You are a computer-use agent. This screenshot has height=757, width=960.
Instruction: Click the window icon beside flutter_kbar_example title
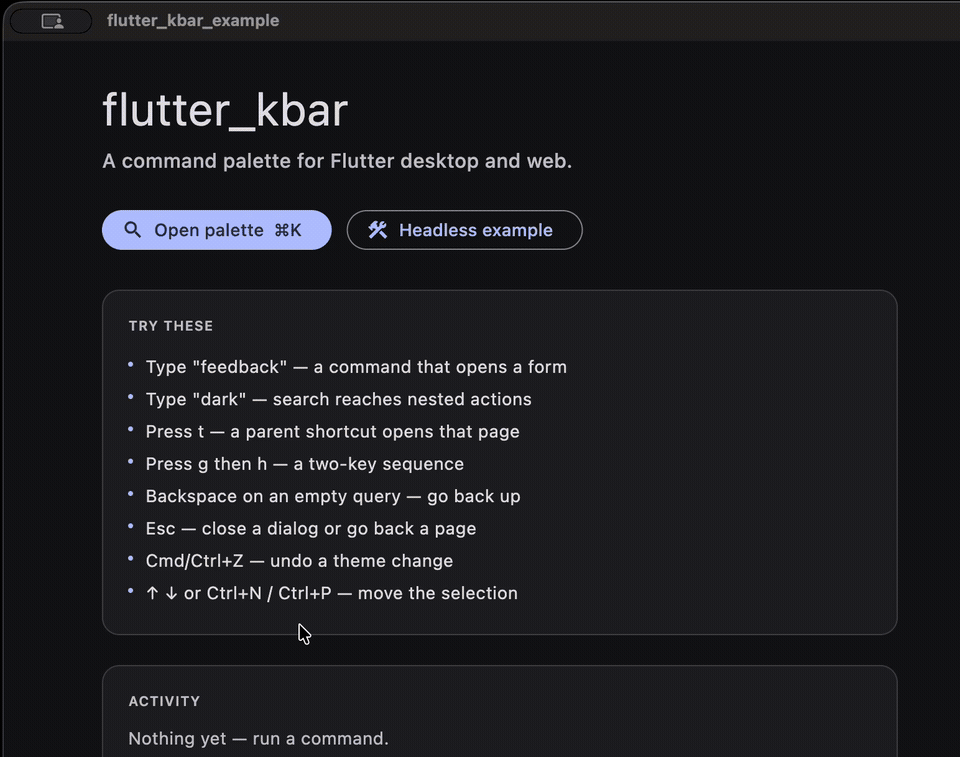click(52, 21)
